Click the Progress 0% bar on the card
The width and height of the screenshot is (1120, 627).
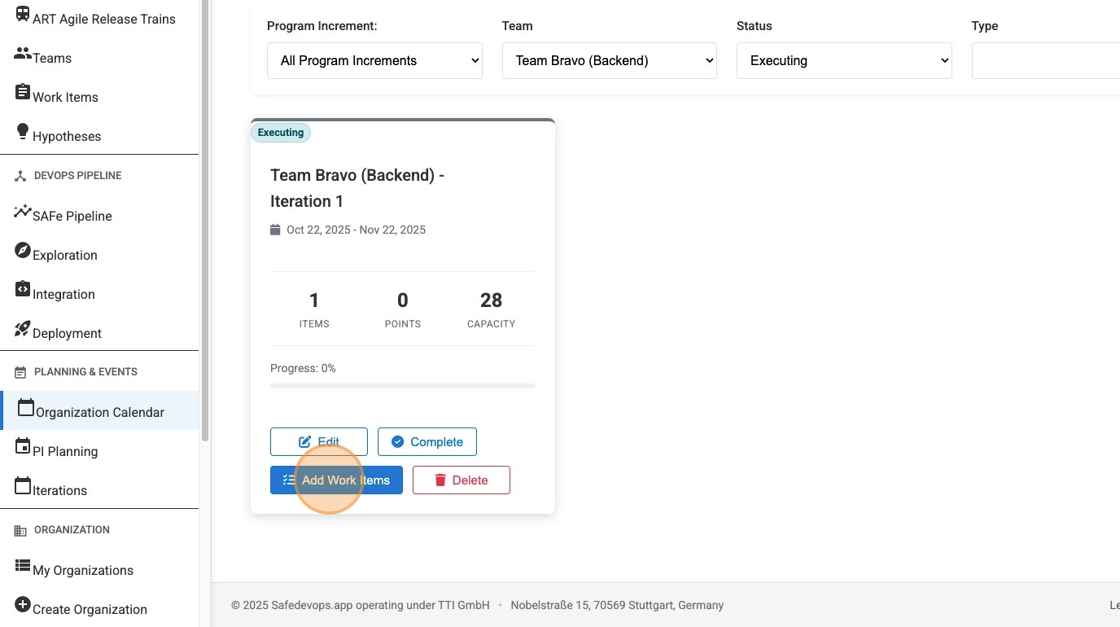click(402, 385)
